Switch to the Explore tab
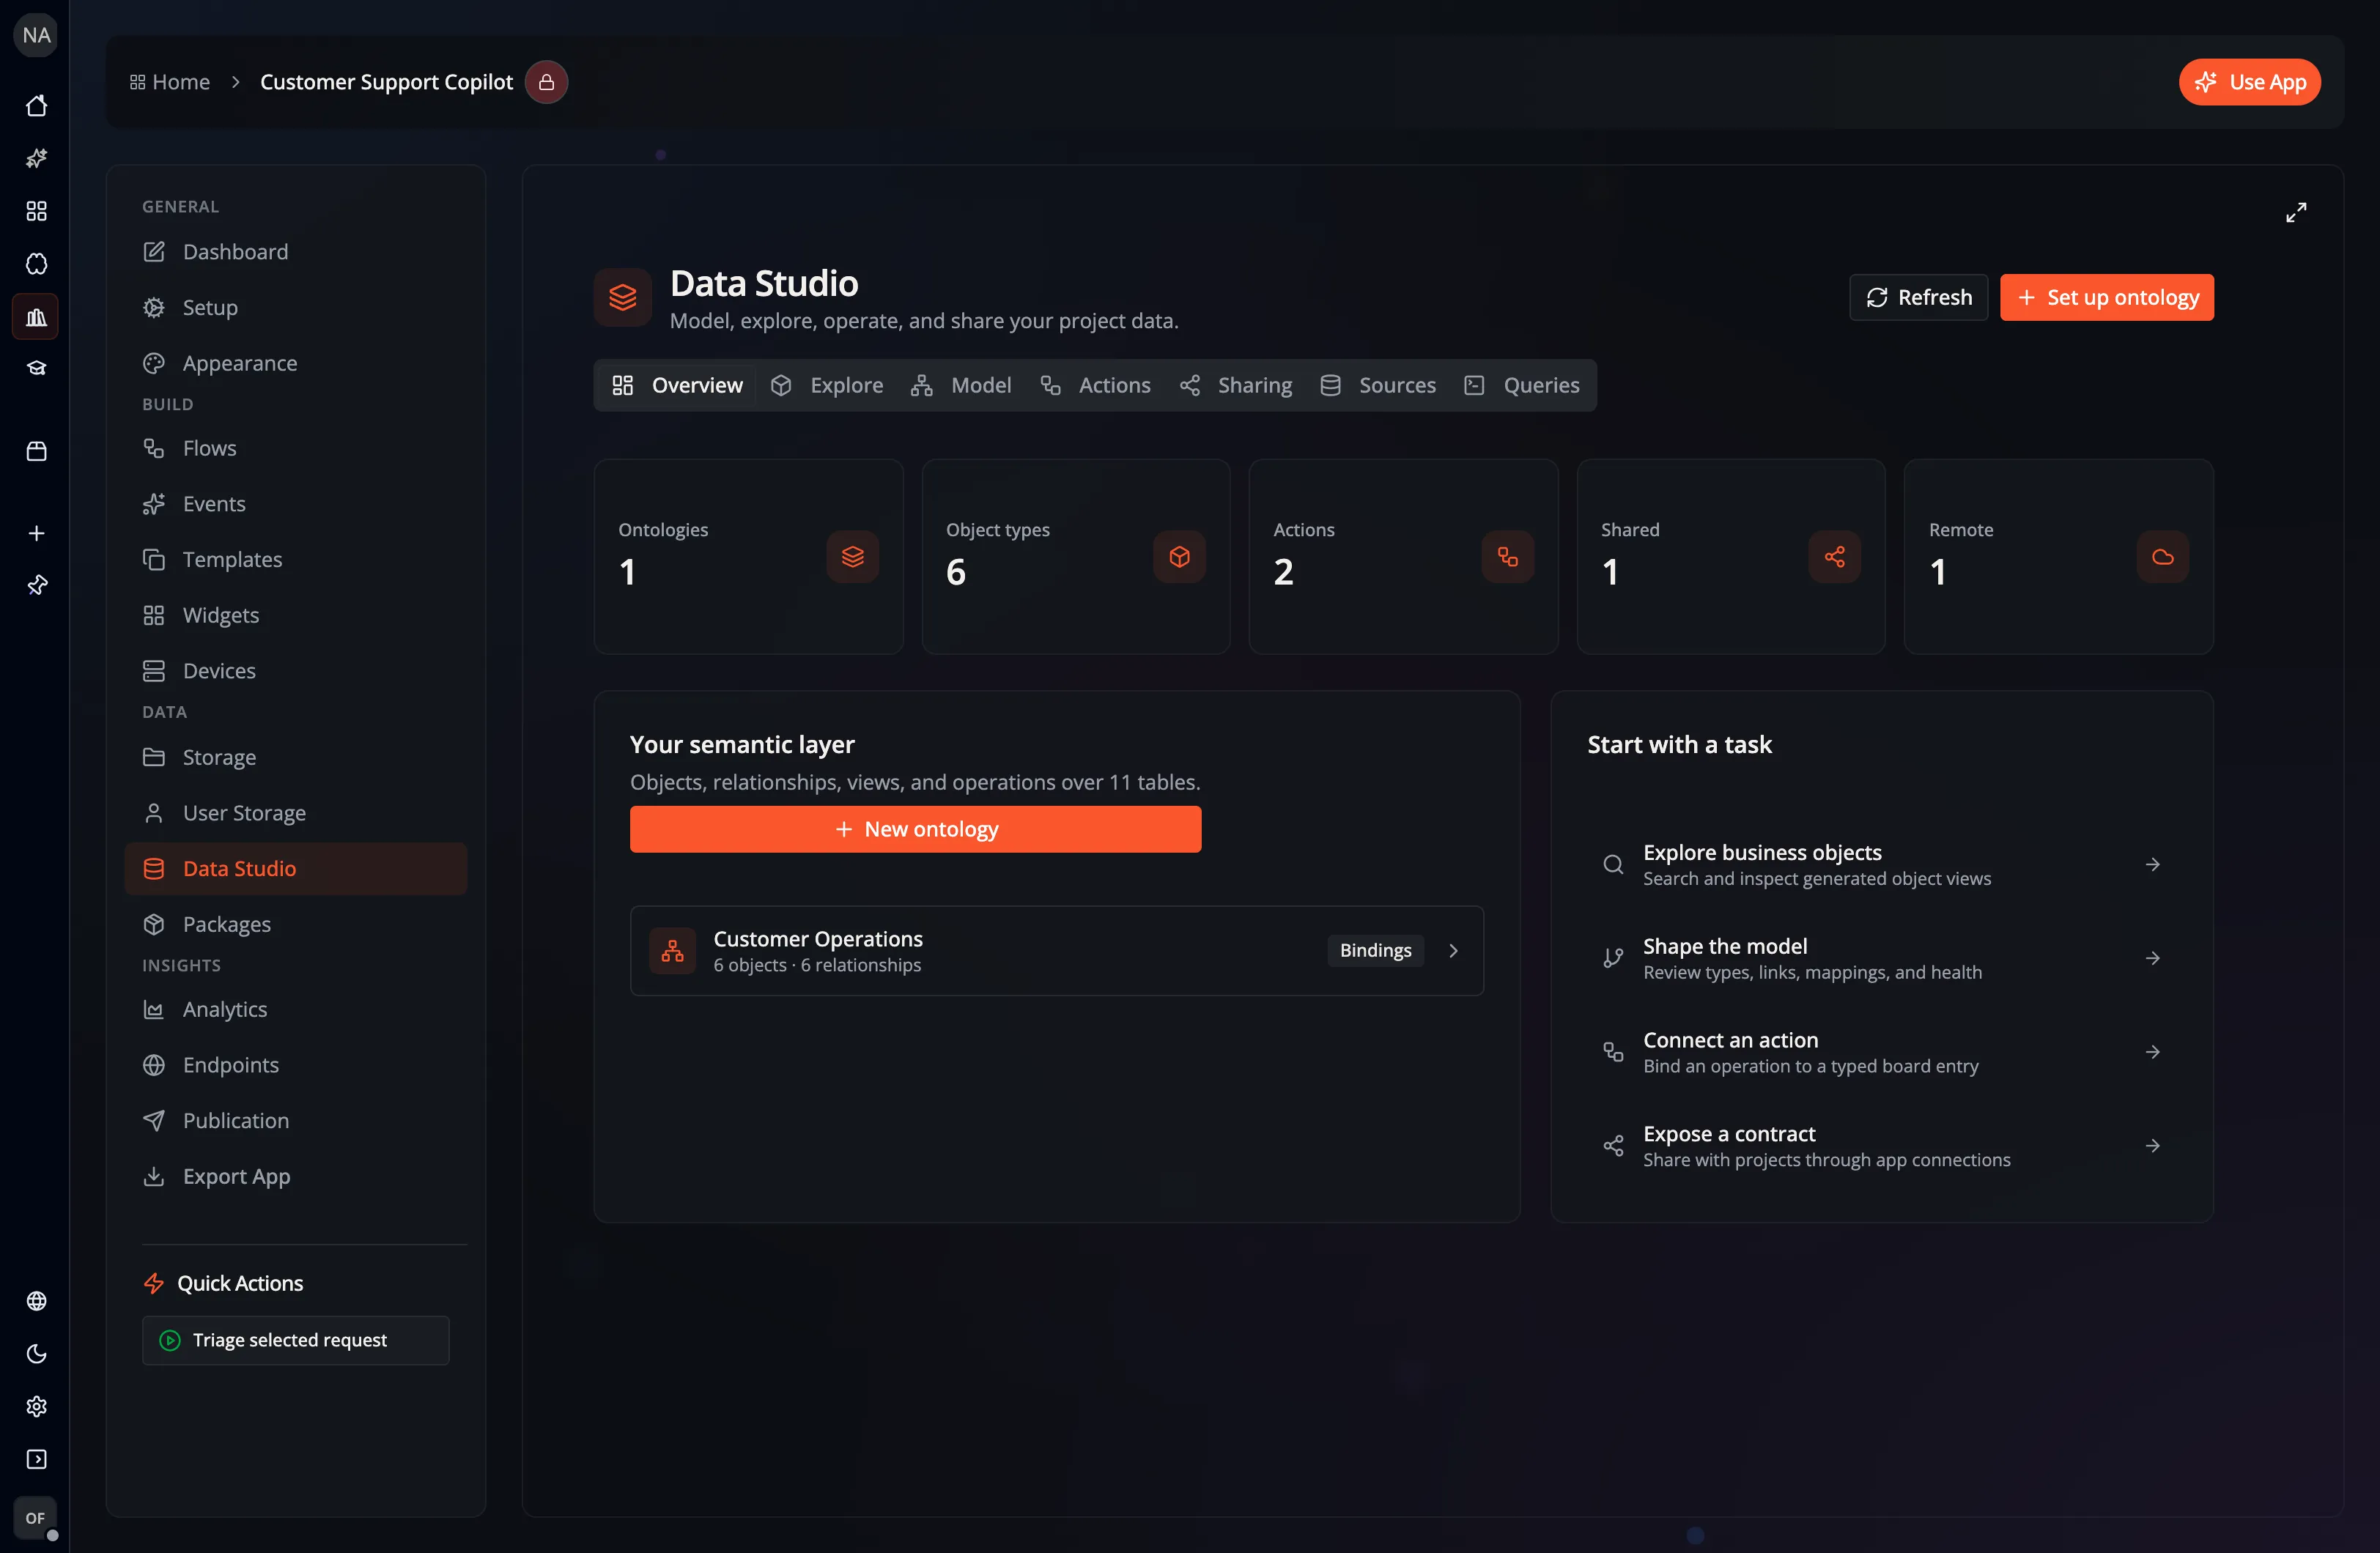2380x1553 pixels. pyautogui.click(x=827, y=385)
